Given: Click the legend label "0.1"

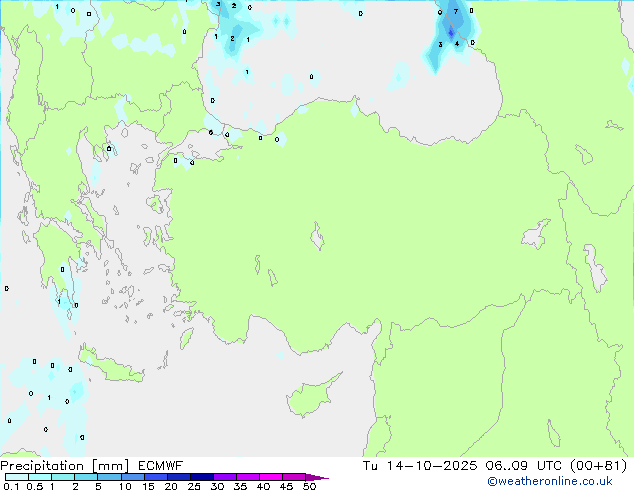Looking at the screenshot, I should point(11,486).
